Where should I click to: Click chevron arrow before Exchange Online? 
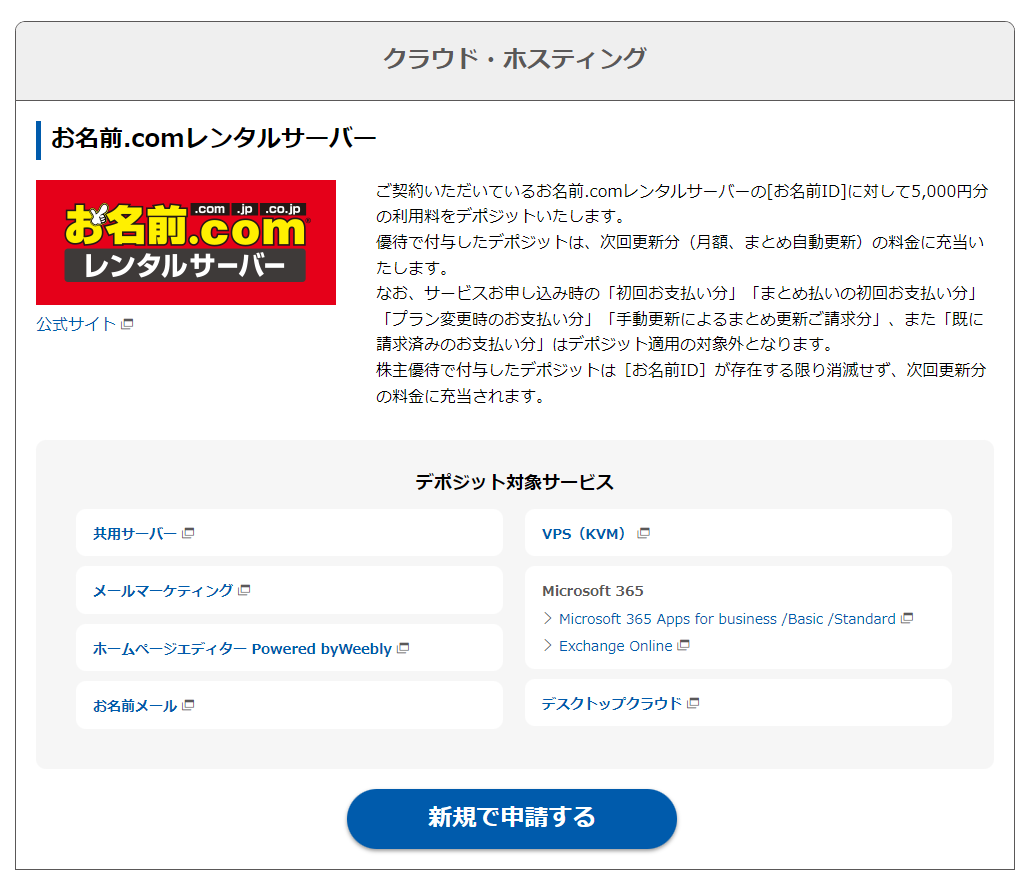[x=547, y=646]
